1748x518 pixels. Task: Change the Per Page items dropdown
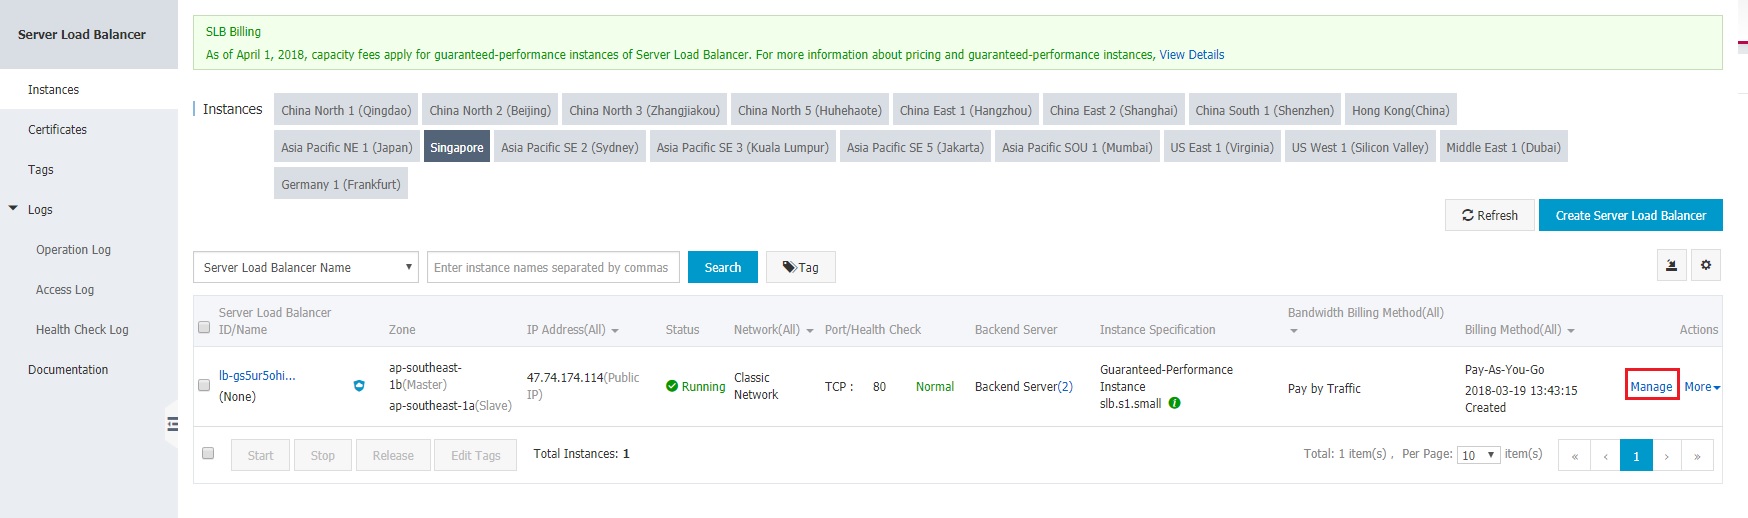pos(1479,454)
